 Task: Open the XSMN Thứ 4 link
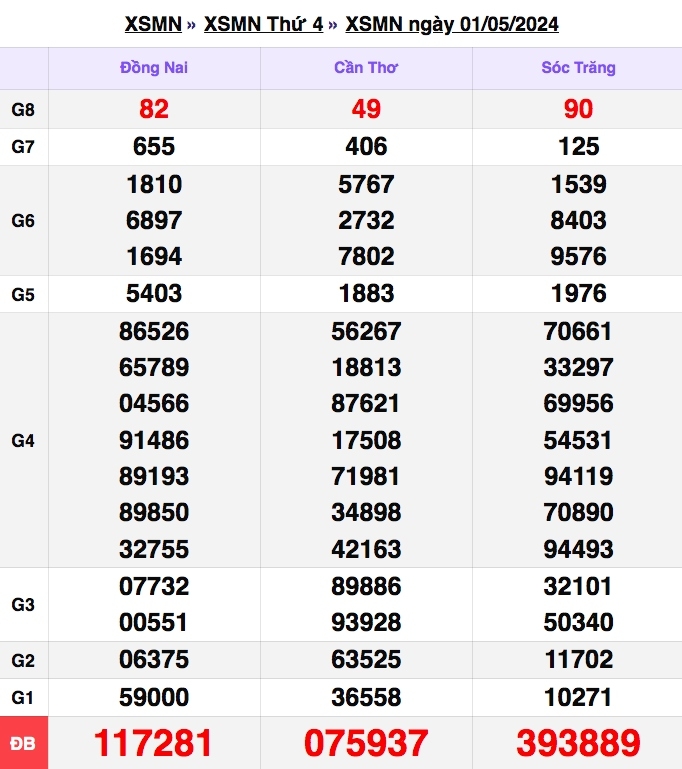coord(263,24)
